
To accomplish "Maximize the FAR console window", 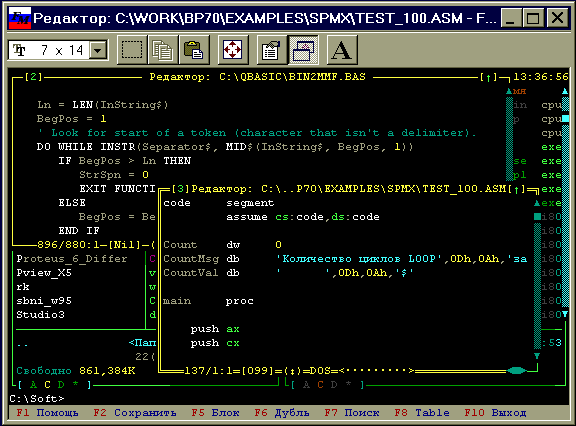I will pyautogui.click(x=533, y=18).
